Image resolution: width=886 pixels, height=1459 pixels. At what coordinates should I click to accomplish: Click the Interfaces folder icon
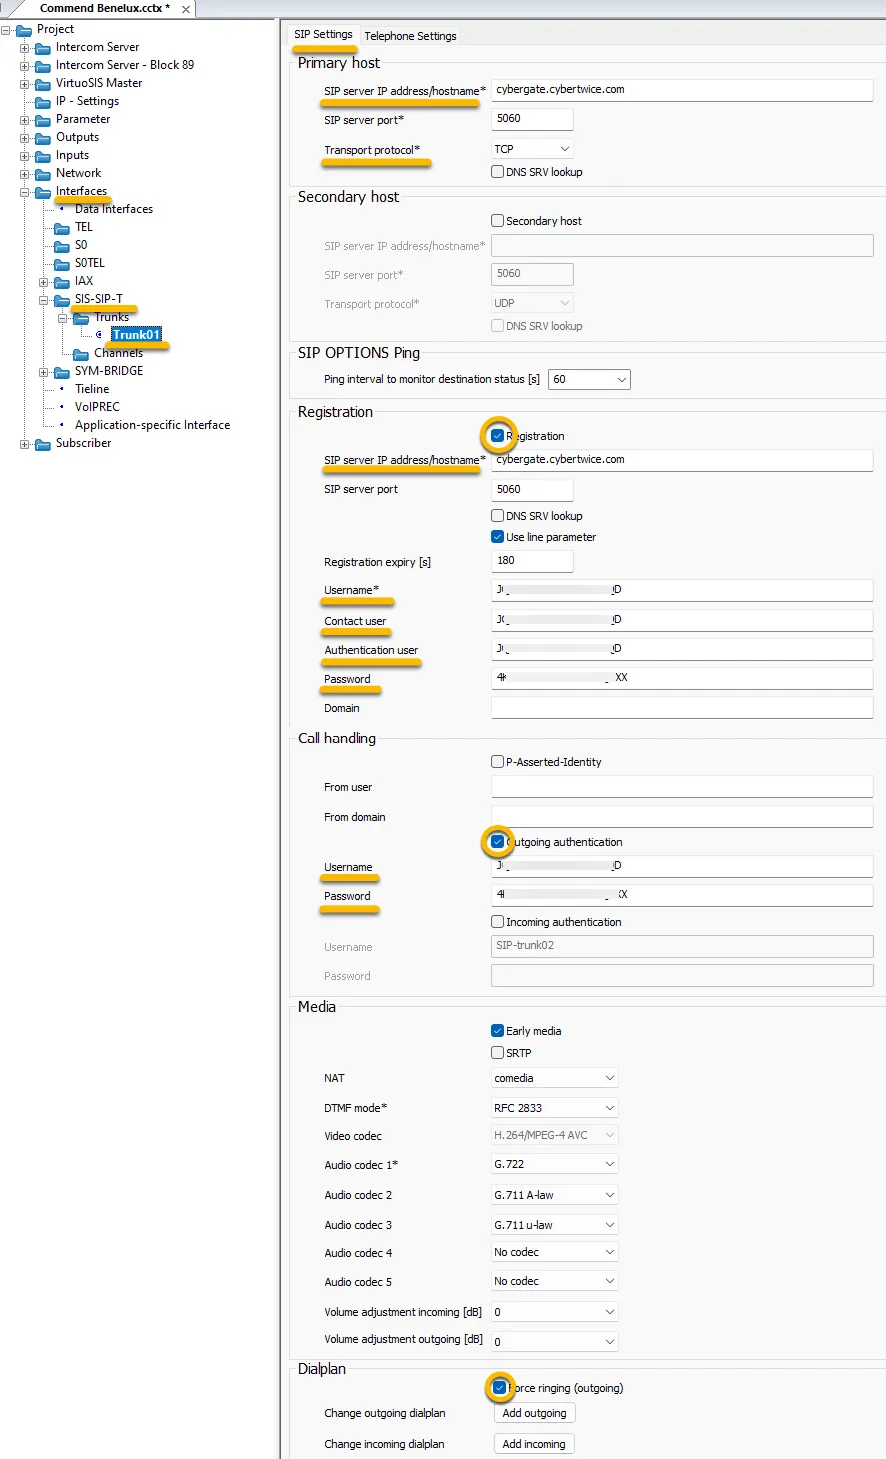coord(43,192)
